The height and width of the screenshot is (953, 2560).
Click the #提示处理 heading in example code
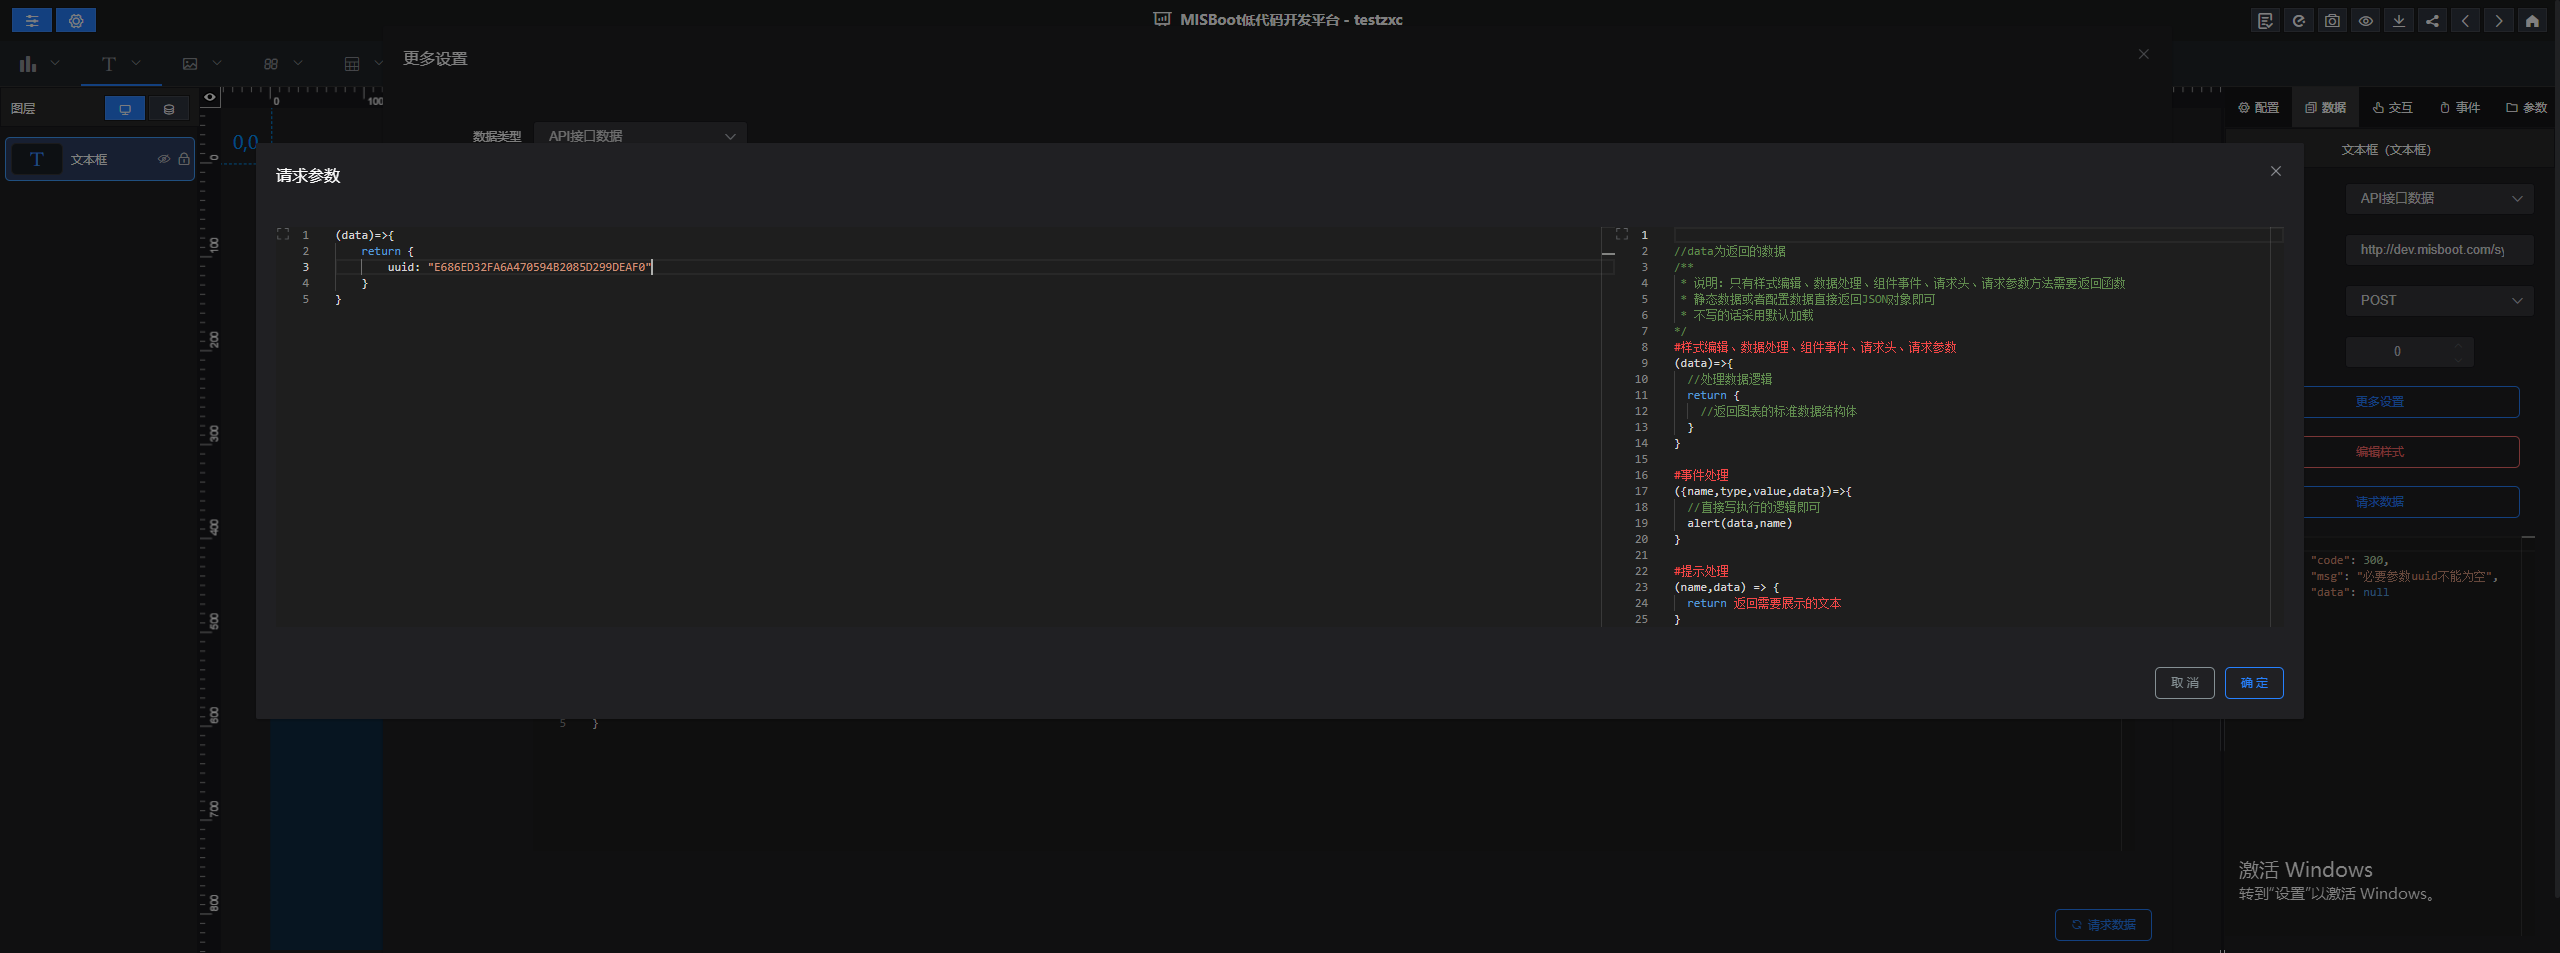1701,571
